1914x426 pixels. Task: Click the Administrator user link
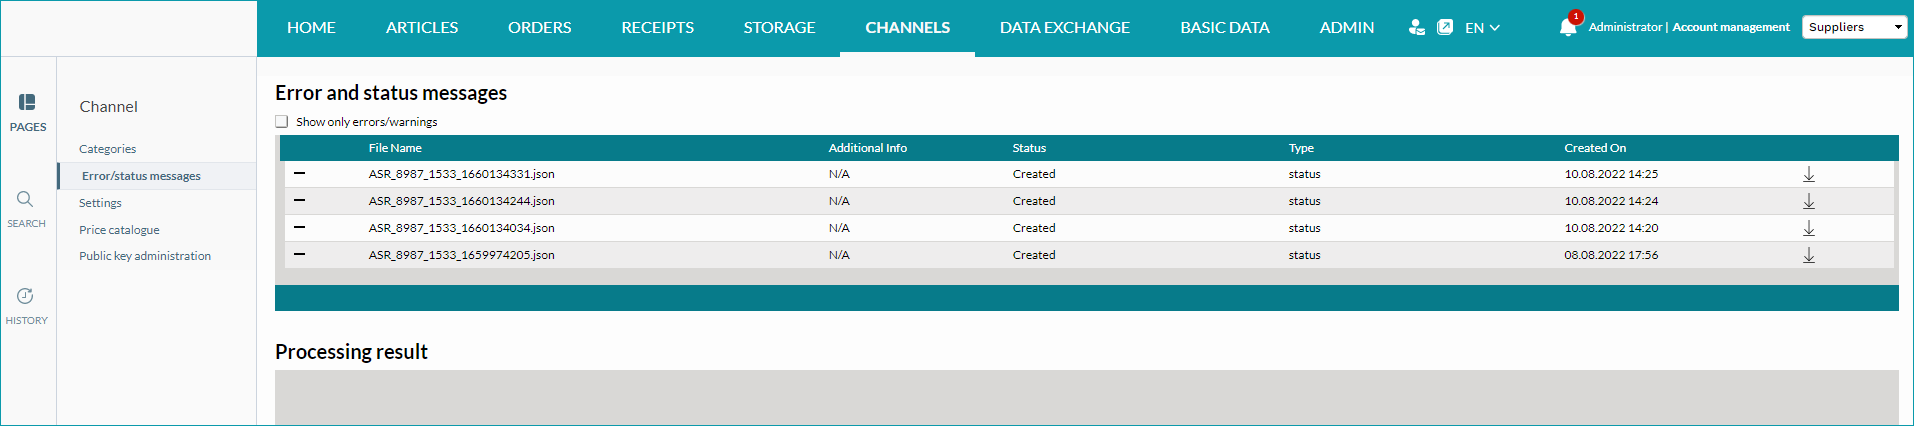point(1625,27)
